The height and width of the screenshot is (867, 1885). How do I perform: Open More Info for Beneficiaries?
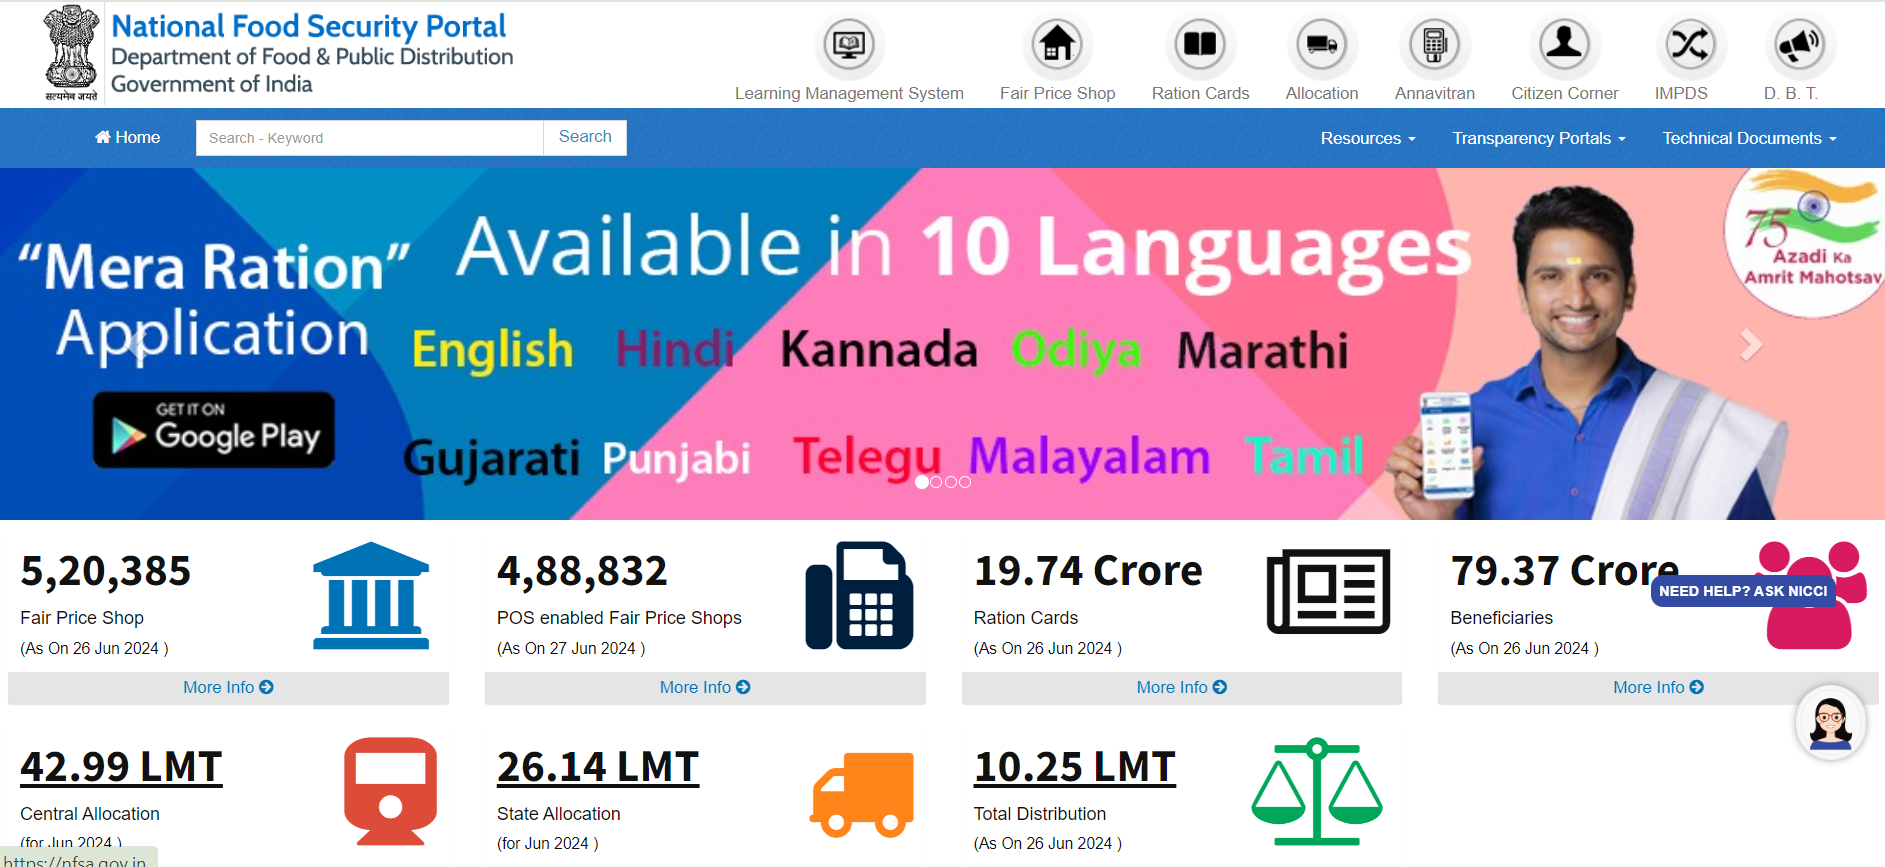coord(1658,687)
